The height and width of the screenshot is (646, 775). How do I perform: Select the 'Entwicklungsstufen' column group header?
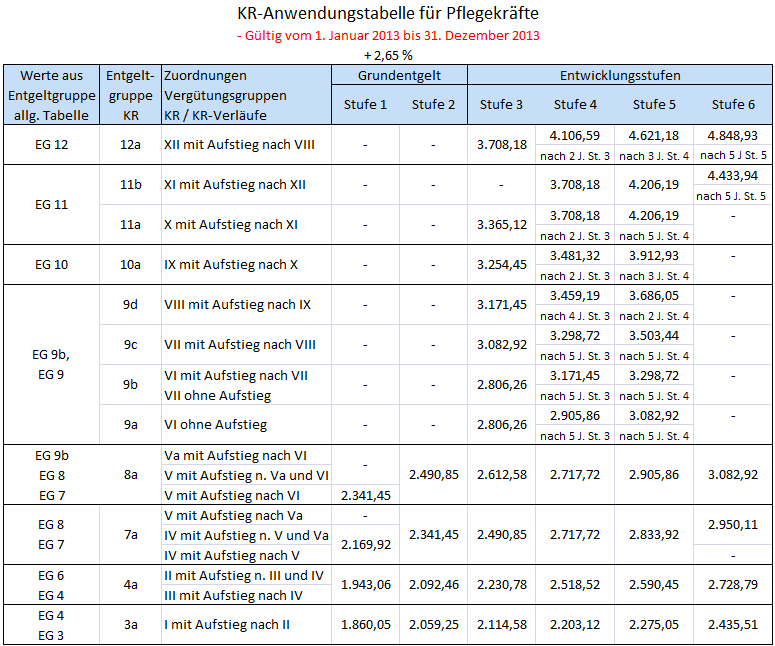point(620,75)
